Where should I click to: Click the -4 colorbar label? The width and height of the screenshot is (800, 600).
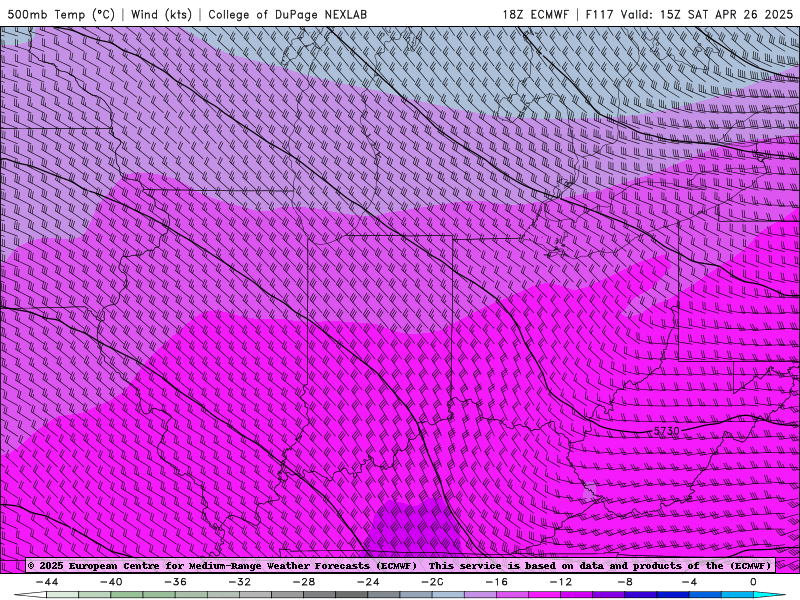point(689,582)
